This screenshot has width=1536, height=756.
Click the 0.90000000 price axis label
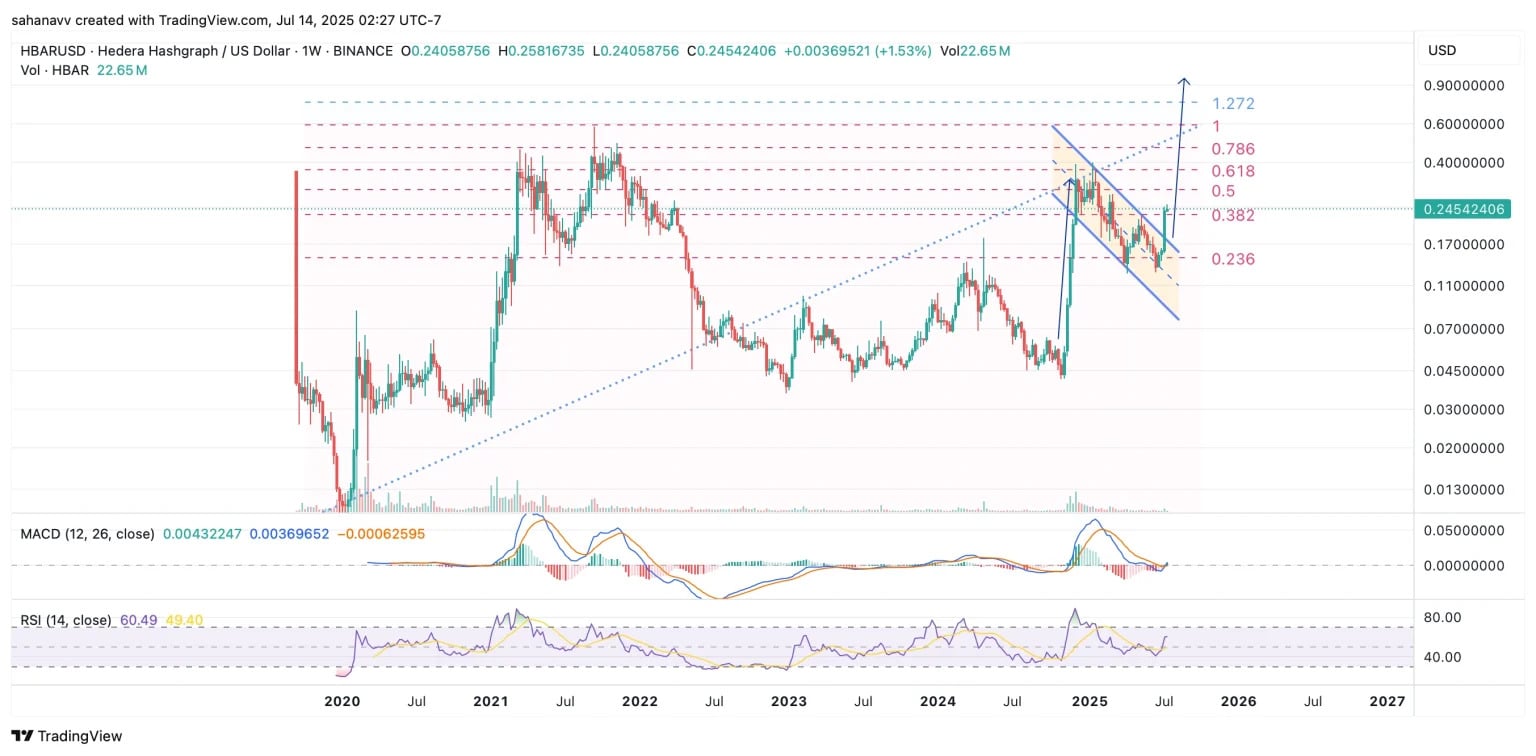click(x=1463, y=86)
